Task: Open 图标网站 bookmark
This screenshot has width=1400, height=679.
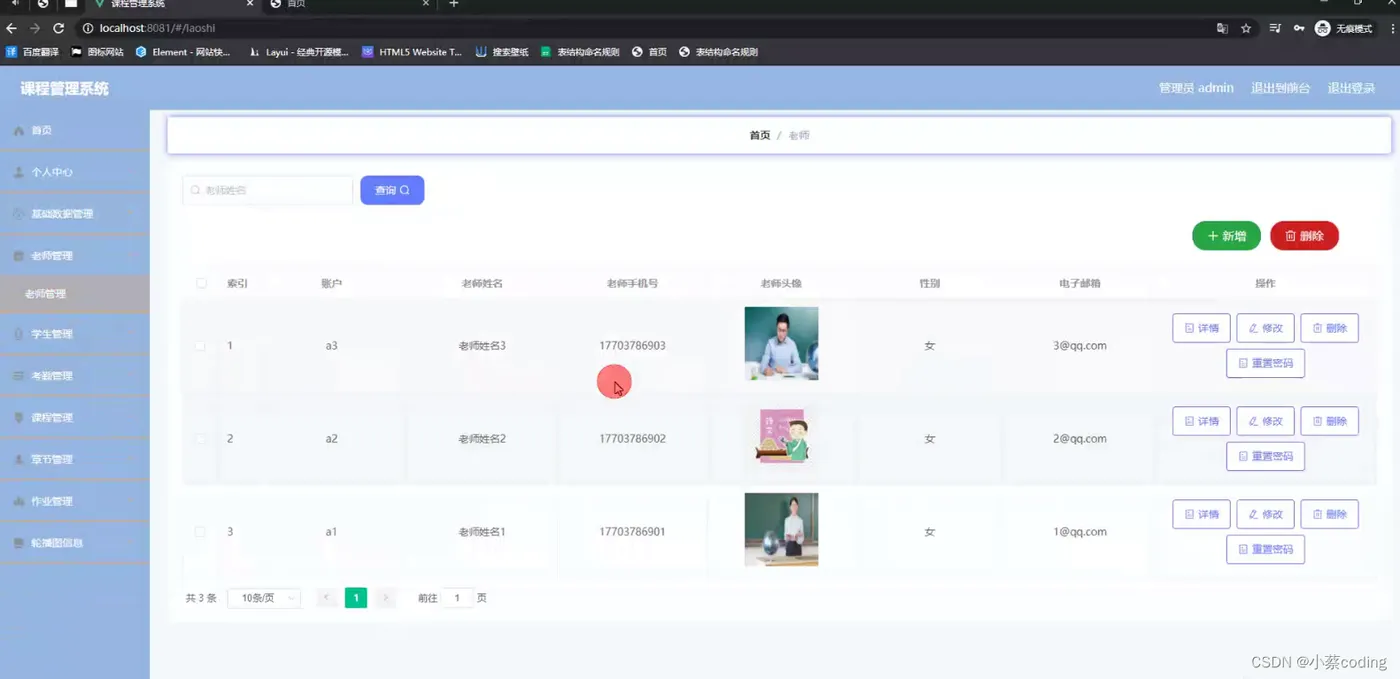Action: click(x=97, y=52)
